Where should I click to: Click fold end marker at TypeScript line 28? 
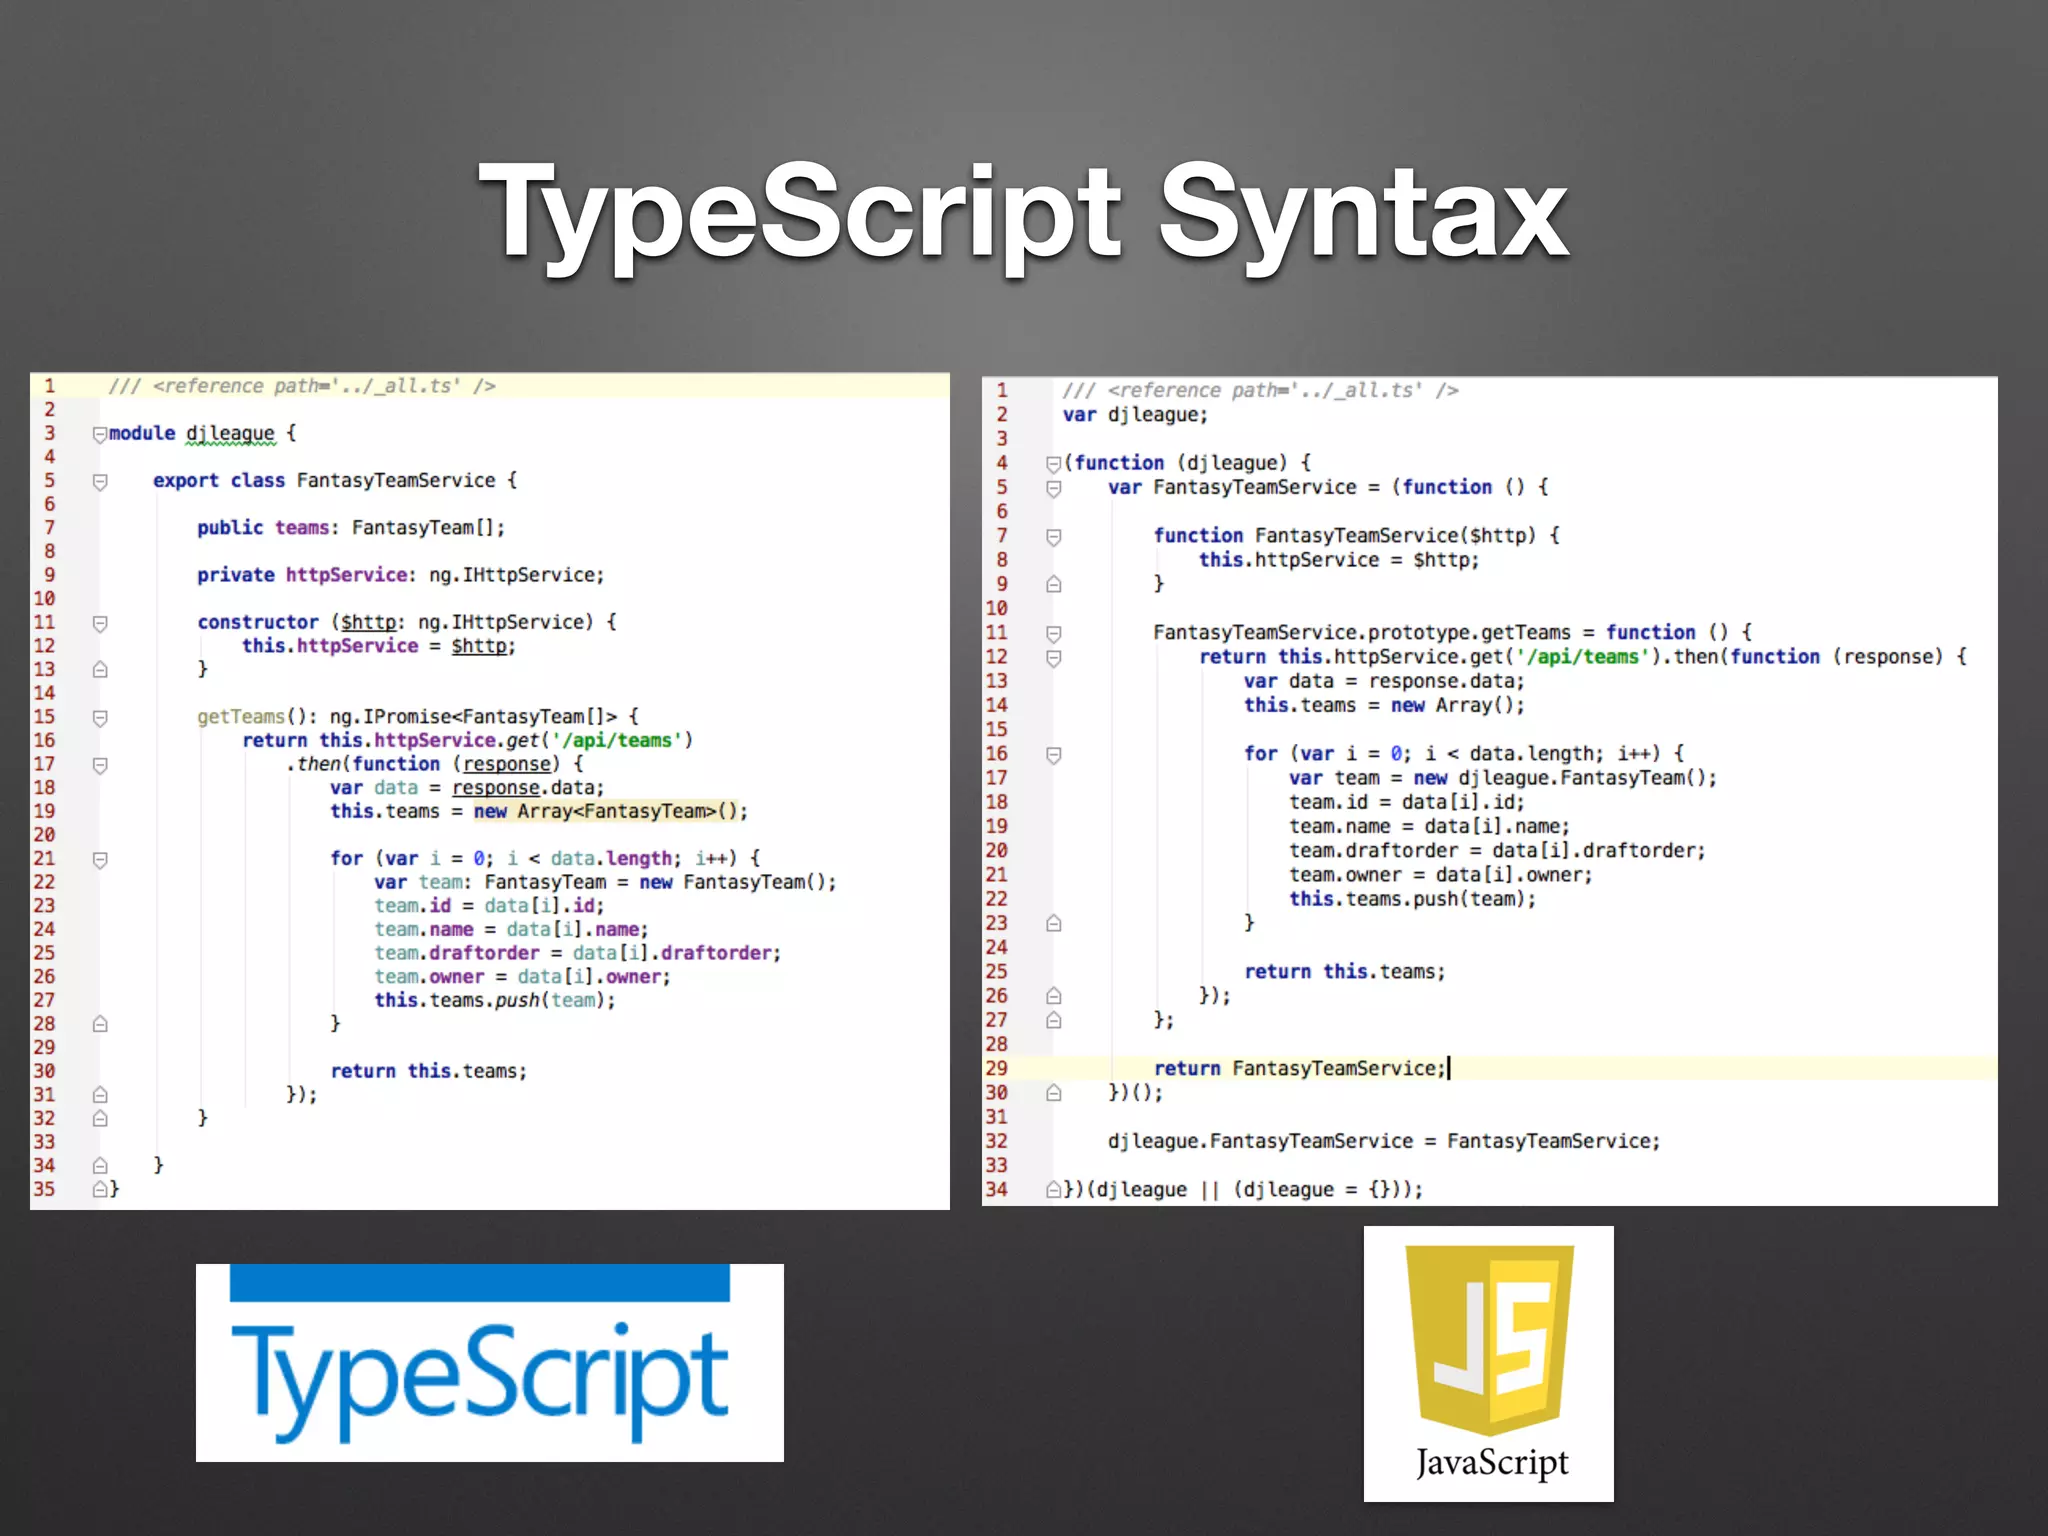[100, 1024]
